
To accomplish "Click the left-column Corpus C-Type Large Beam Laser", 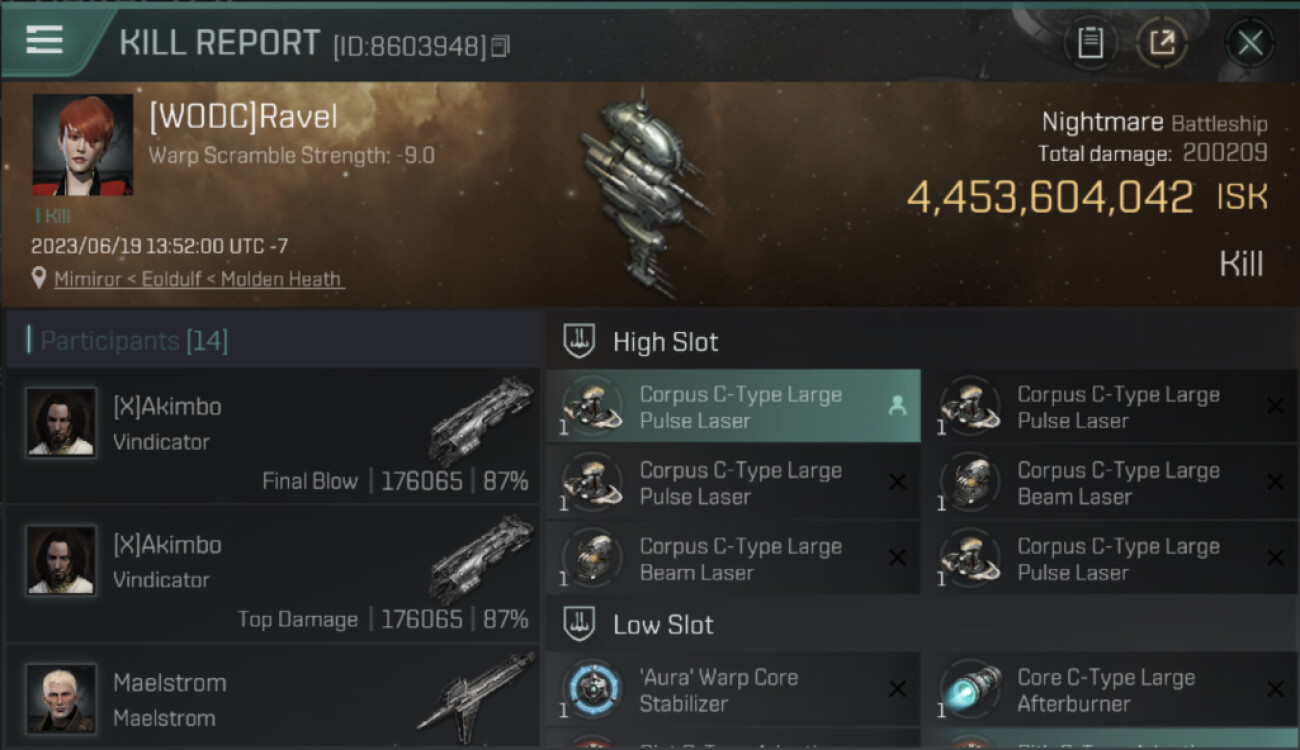I will click(733, 559).
